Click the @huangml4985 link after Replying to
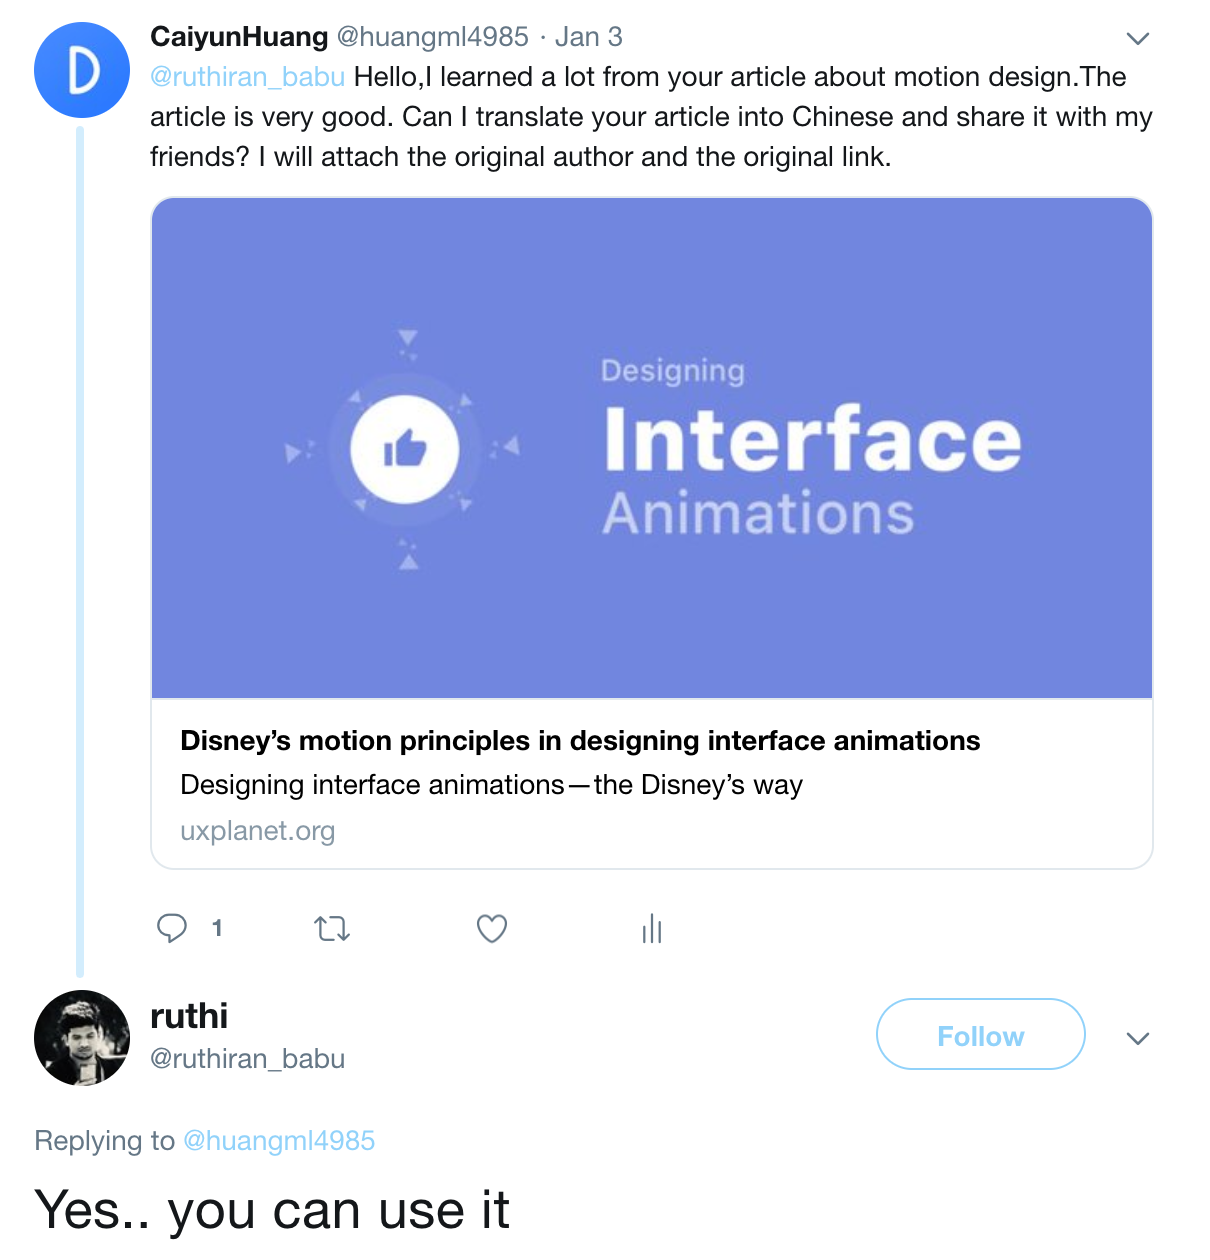Screen dimensions: 1210x1260 279,1140
